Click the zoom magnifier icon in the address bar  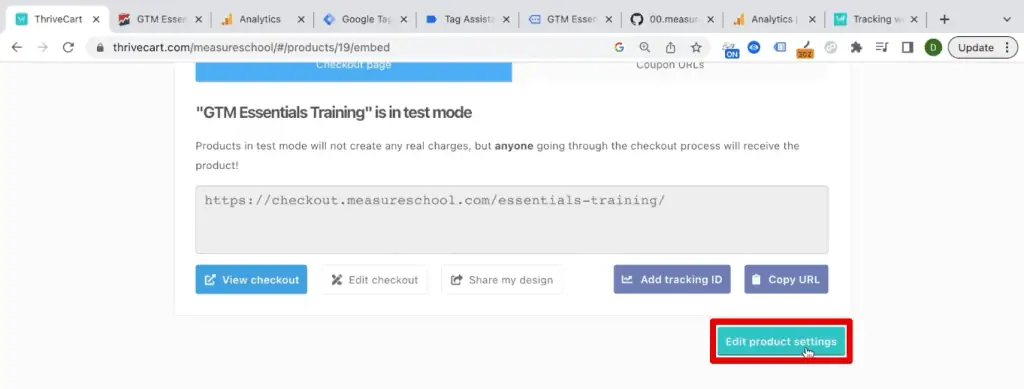(645, 48)
